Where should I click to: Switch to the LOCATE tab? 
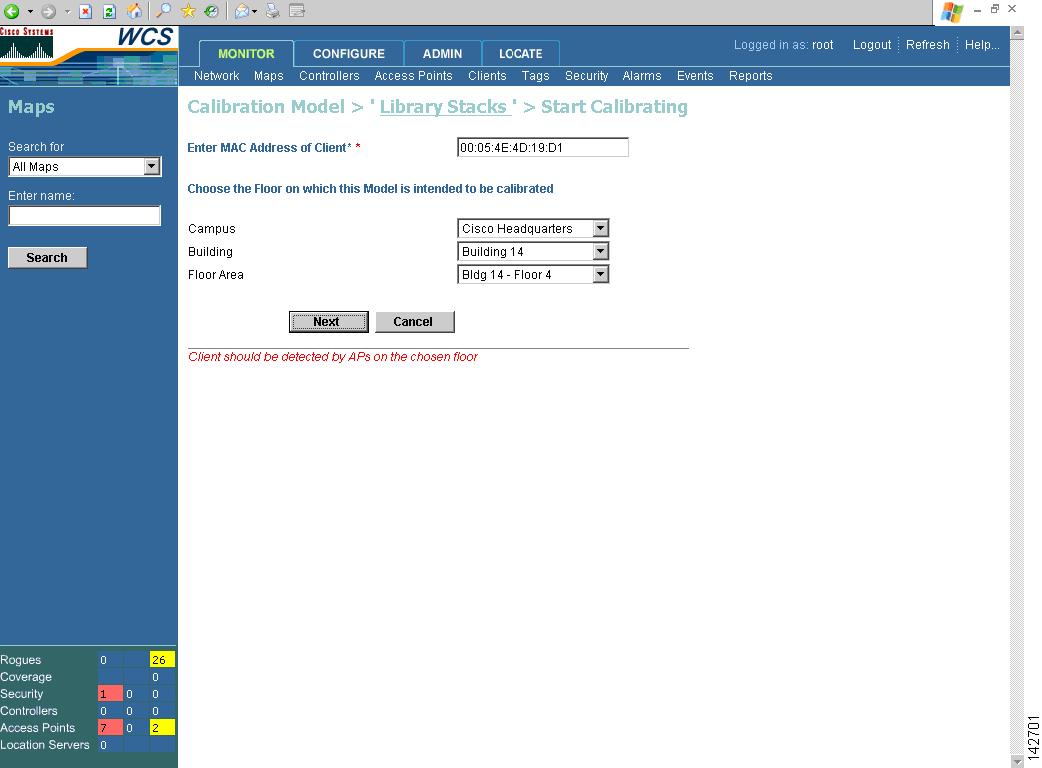click(520, 54)
